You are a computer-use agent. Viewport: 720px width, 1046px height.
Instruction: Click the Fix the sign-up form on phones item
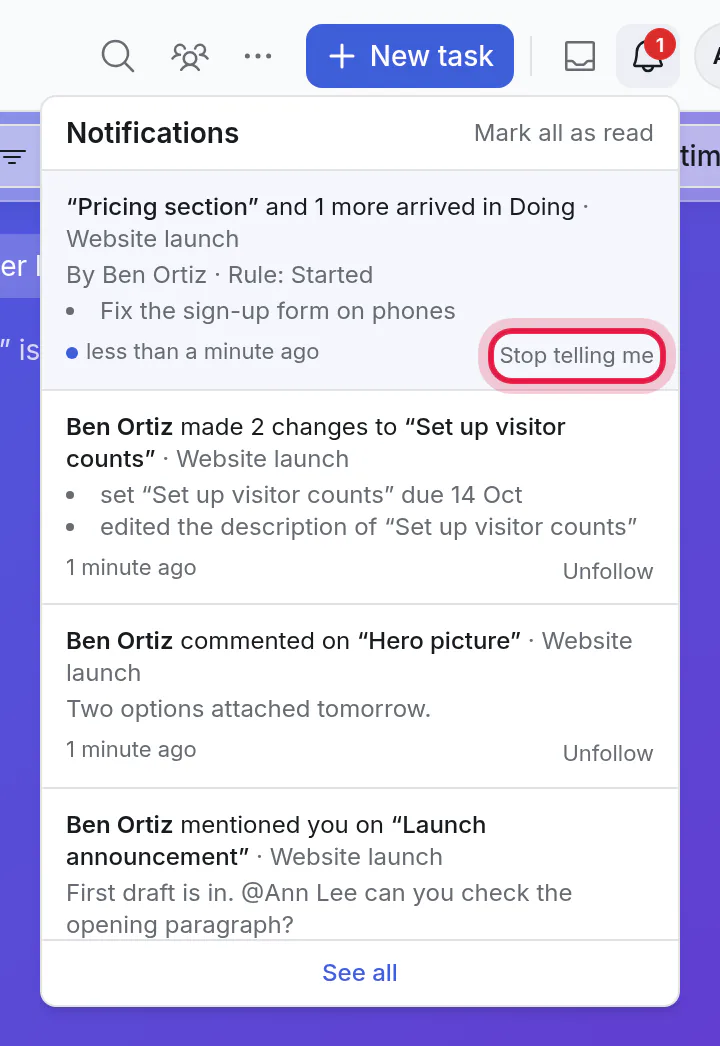coord(278,311)
